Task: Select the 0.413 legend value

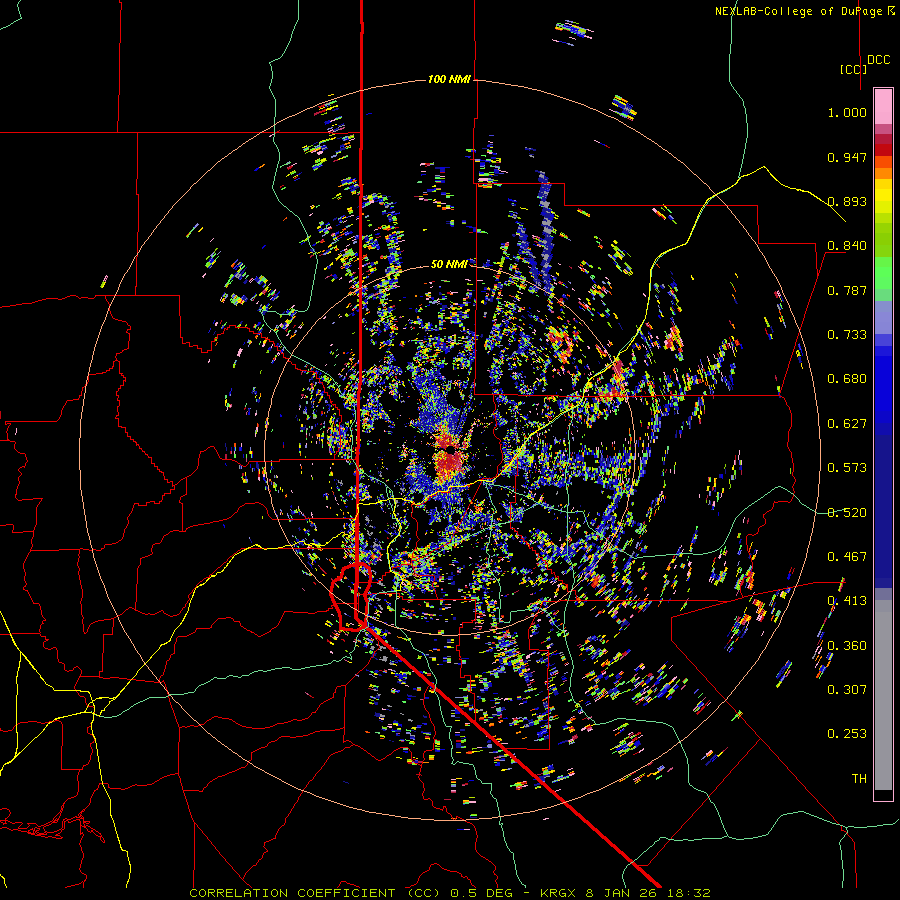Action: point(847,601)
